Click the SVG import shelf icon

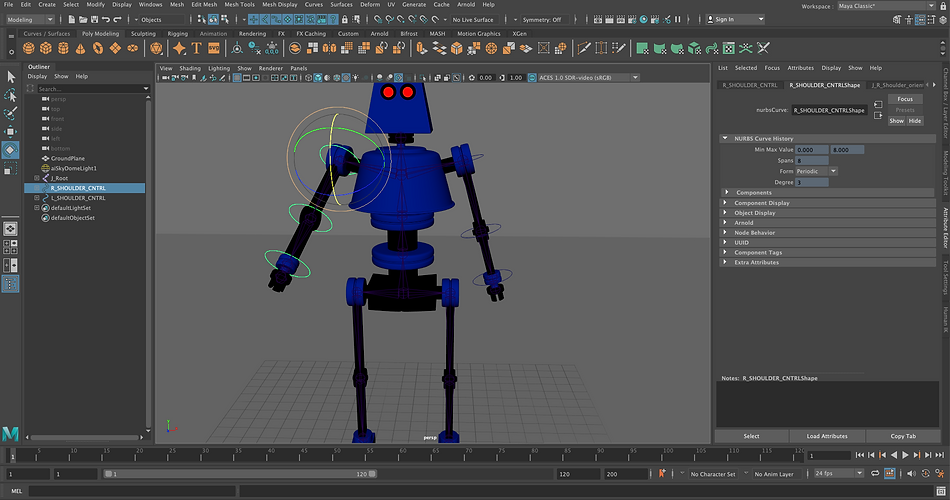click(214, 48)
